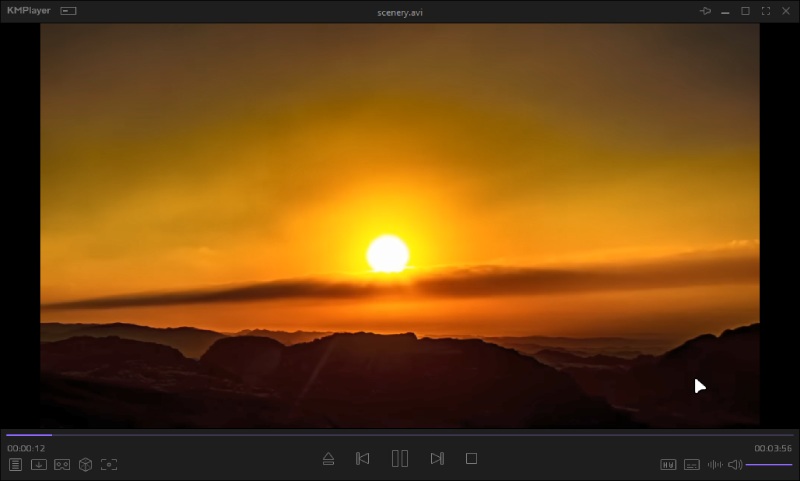Adjust the volume slider
Image resolution: width=800 pixels, height=481 pixels.
769,464
